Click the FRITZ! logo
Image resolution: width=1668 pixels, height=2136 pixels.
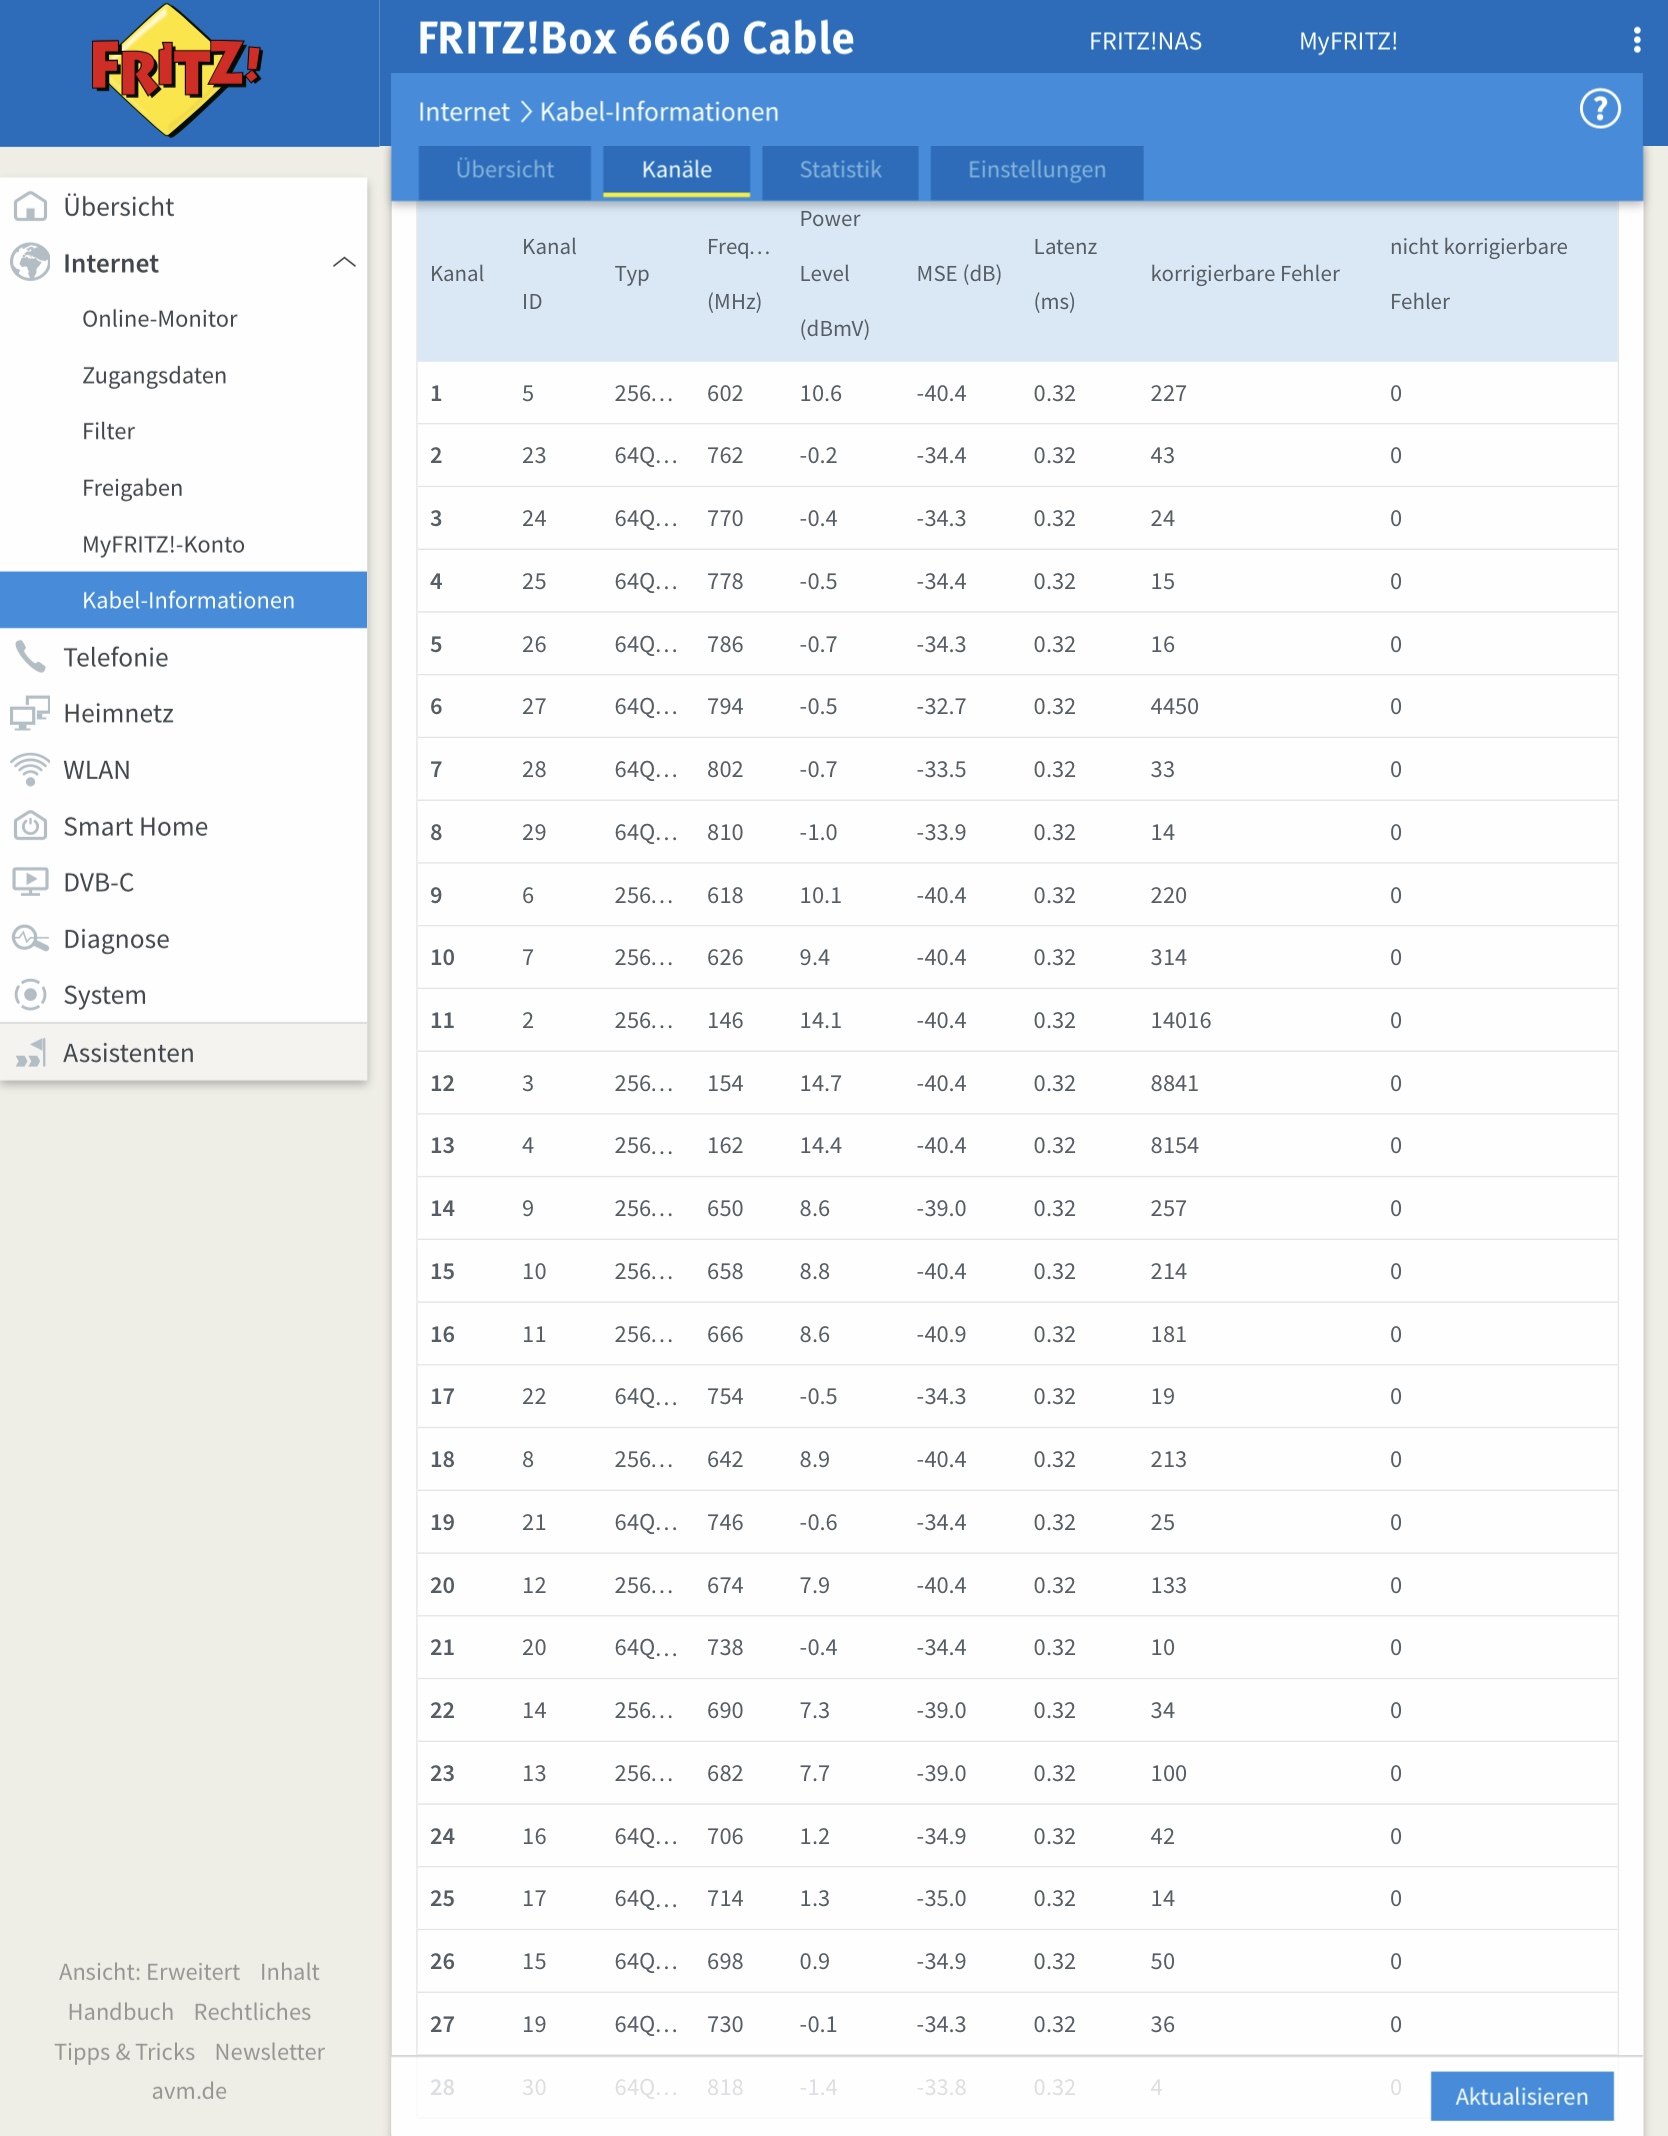point(175,70)
